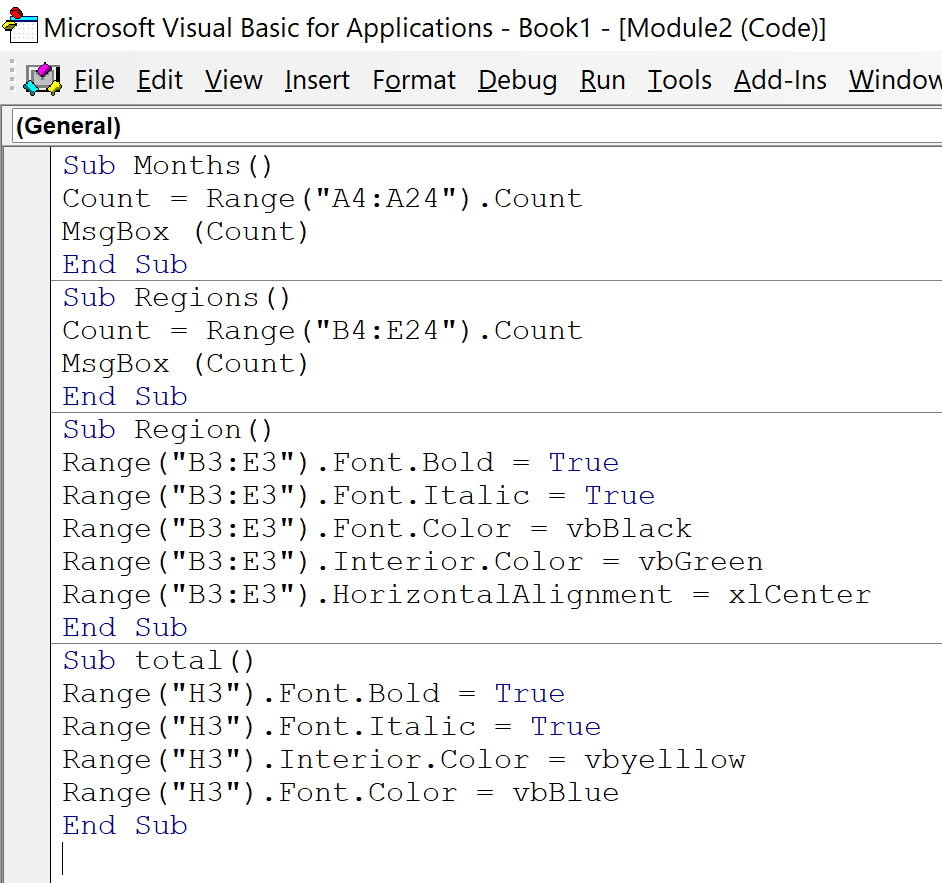Screen dimensions: 942x883
Task: Open the Edit menu
Action: [160, 80]
